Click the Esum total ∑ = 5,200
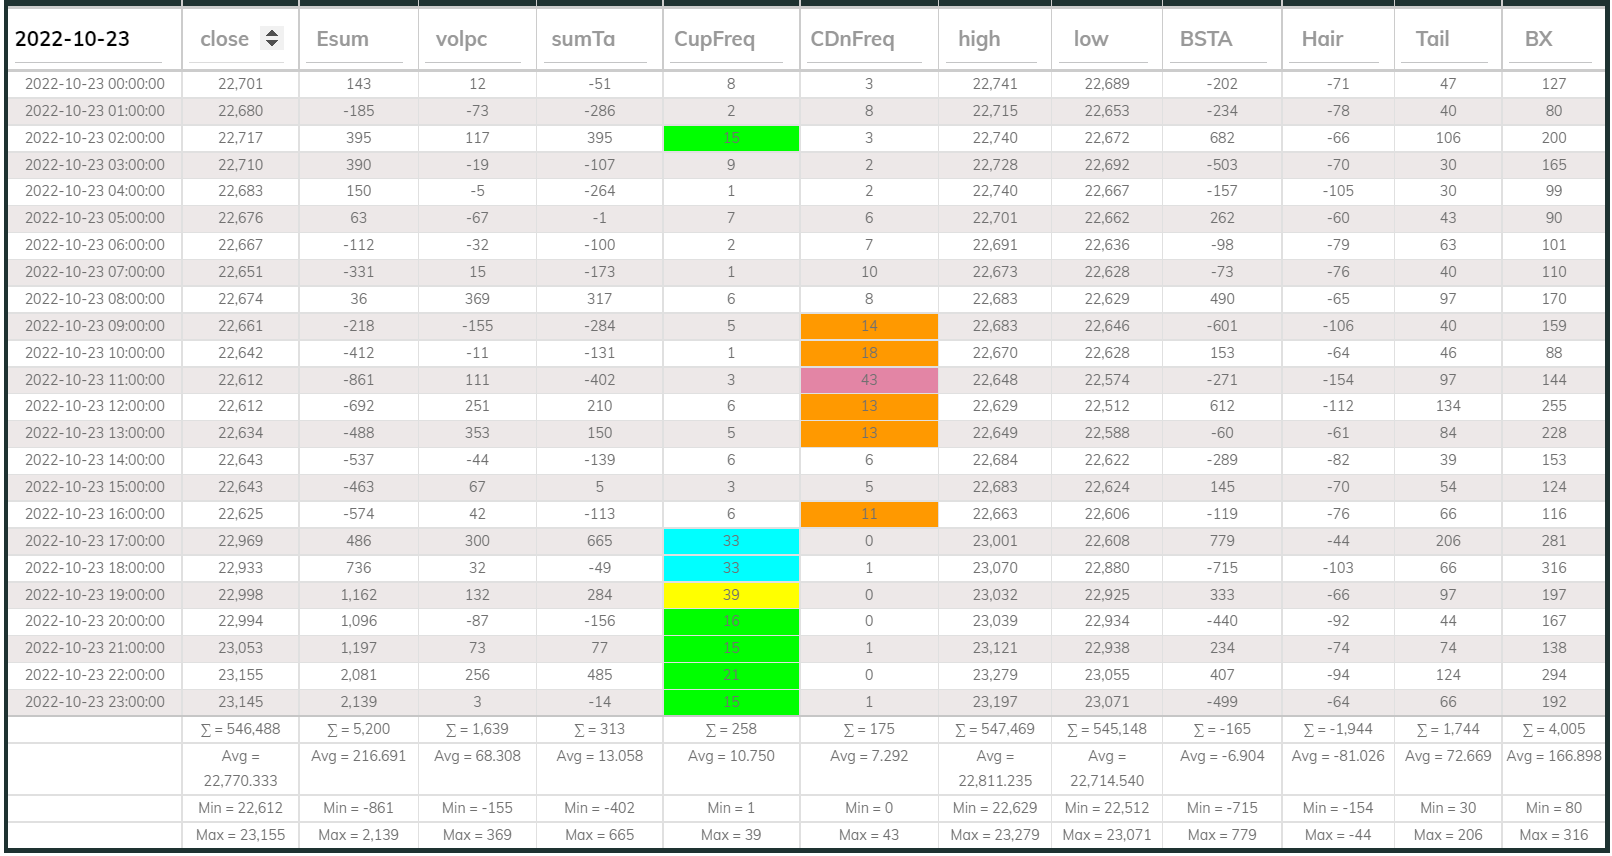This screenshot has width=1612, height=856. [359, 730]
